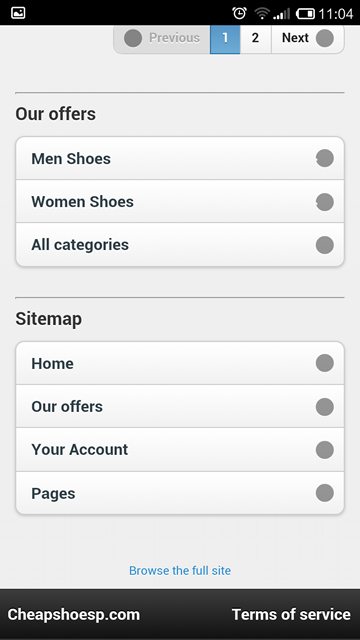
Task: Click the arrow icon beside All categories
Action: (x=324, y=245)
